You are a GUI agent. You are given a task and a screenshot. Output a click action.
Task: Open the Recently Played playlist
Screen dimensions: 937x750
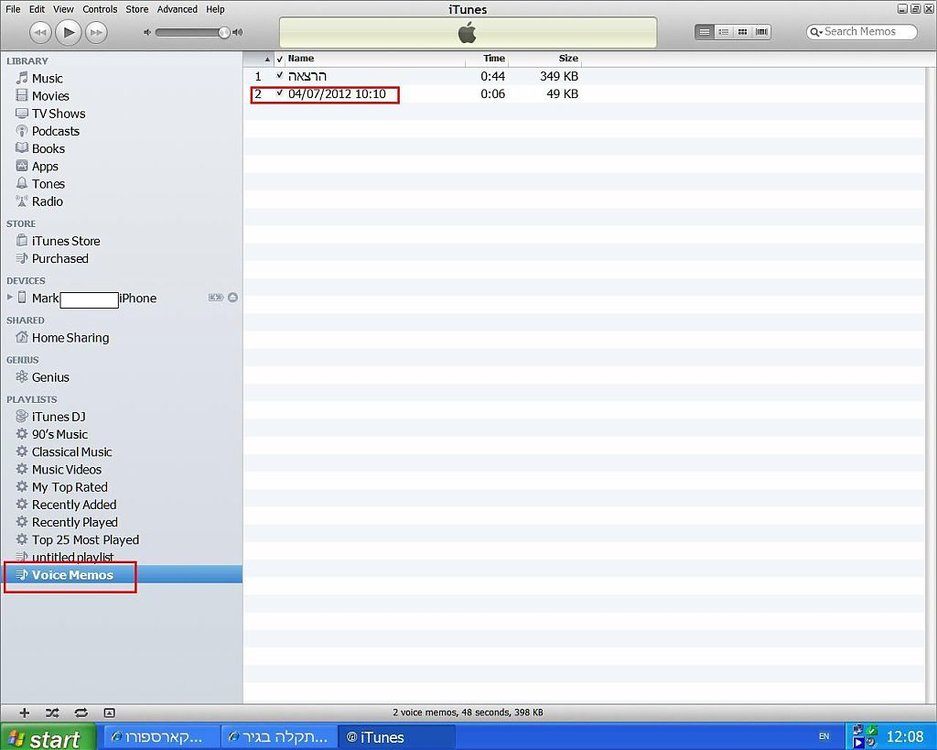(x=75, y=522)
